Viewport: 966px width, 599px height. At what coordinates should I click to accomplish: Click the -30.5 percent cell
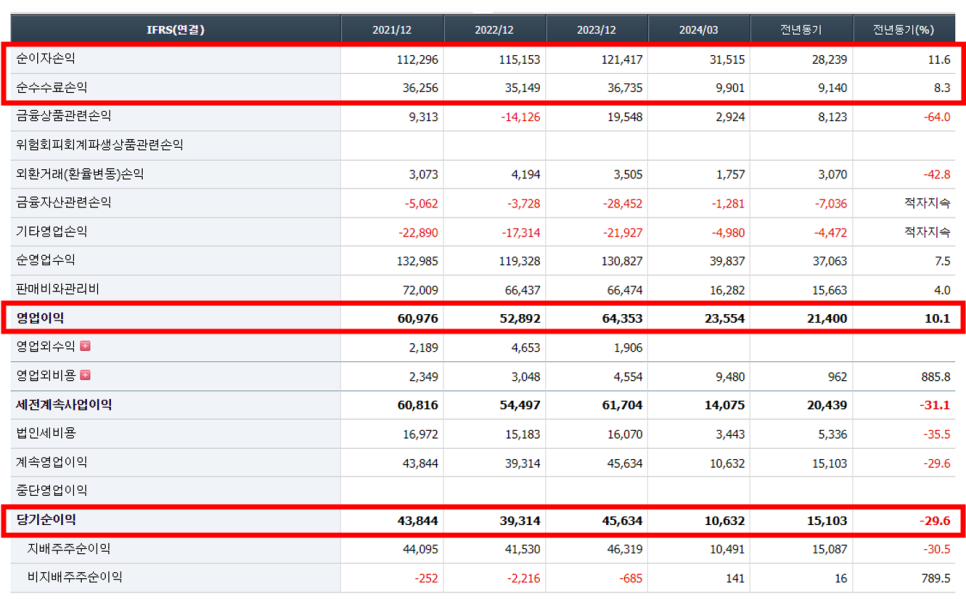point(937,550)
